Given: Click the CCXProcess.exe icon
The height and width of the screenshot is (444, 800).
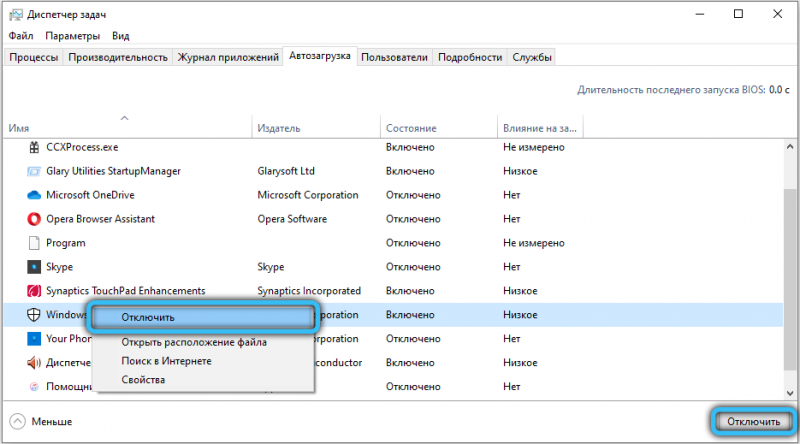Looking at the screenshot, I should coord(34,147).
